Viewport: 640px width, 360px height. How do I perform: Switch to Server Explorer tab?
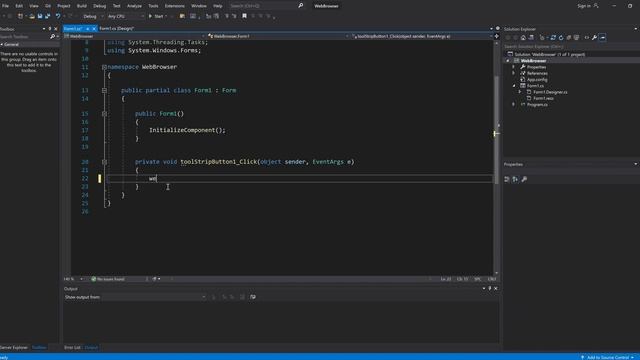point(14,348)
